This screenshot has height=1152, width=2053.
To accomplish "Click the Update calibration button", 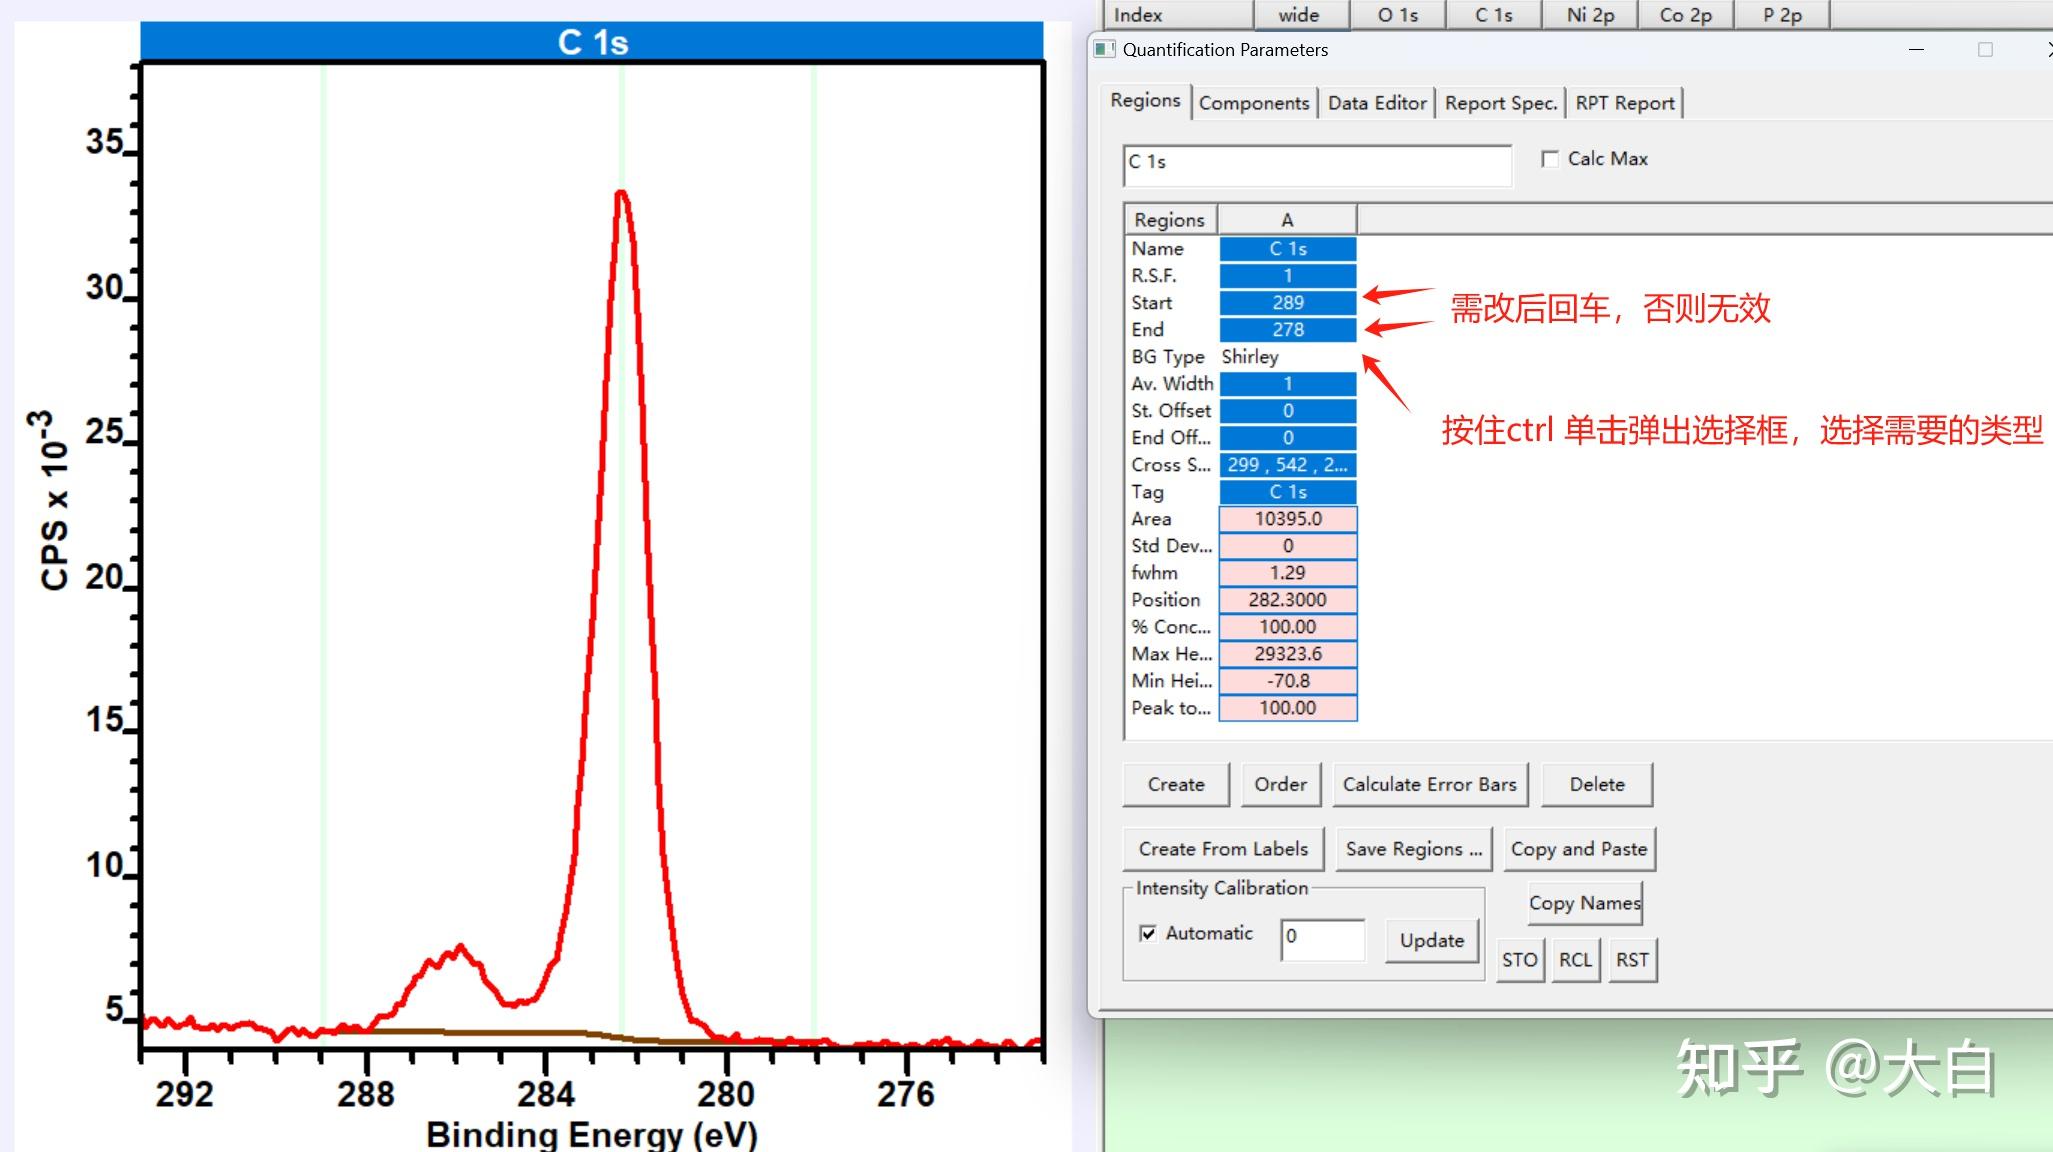I will point(1431,940).
